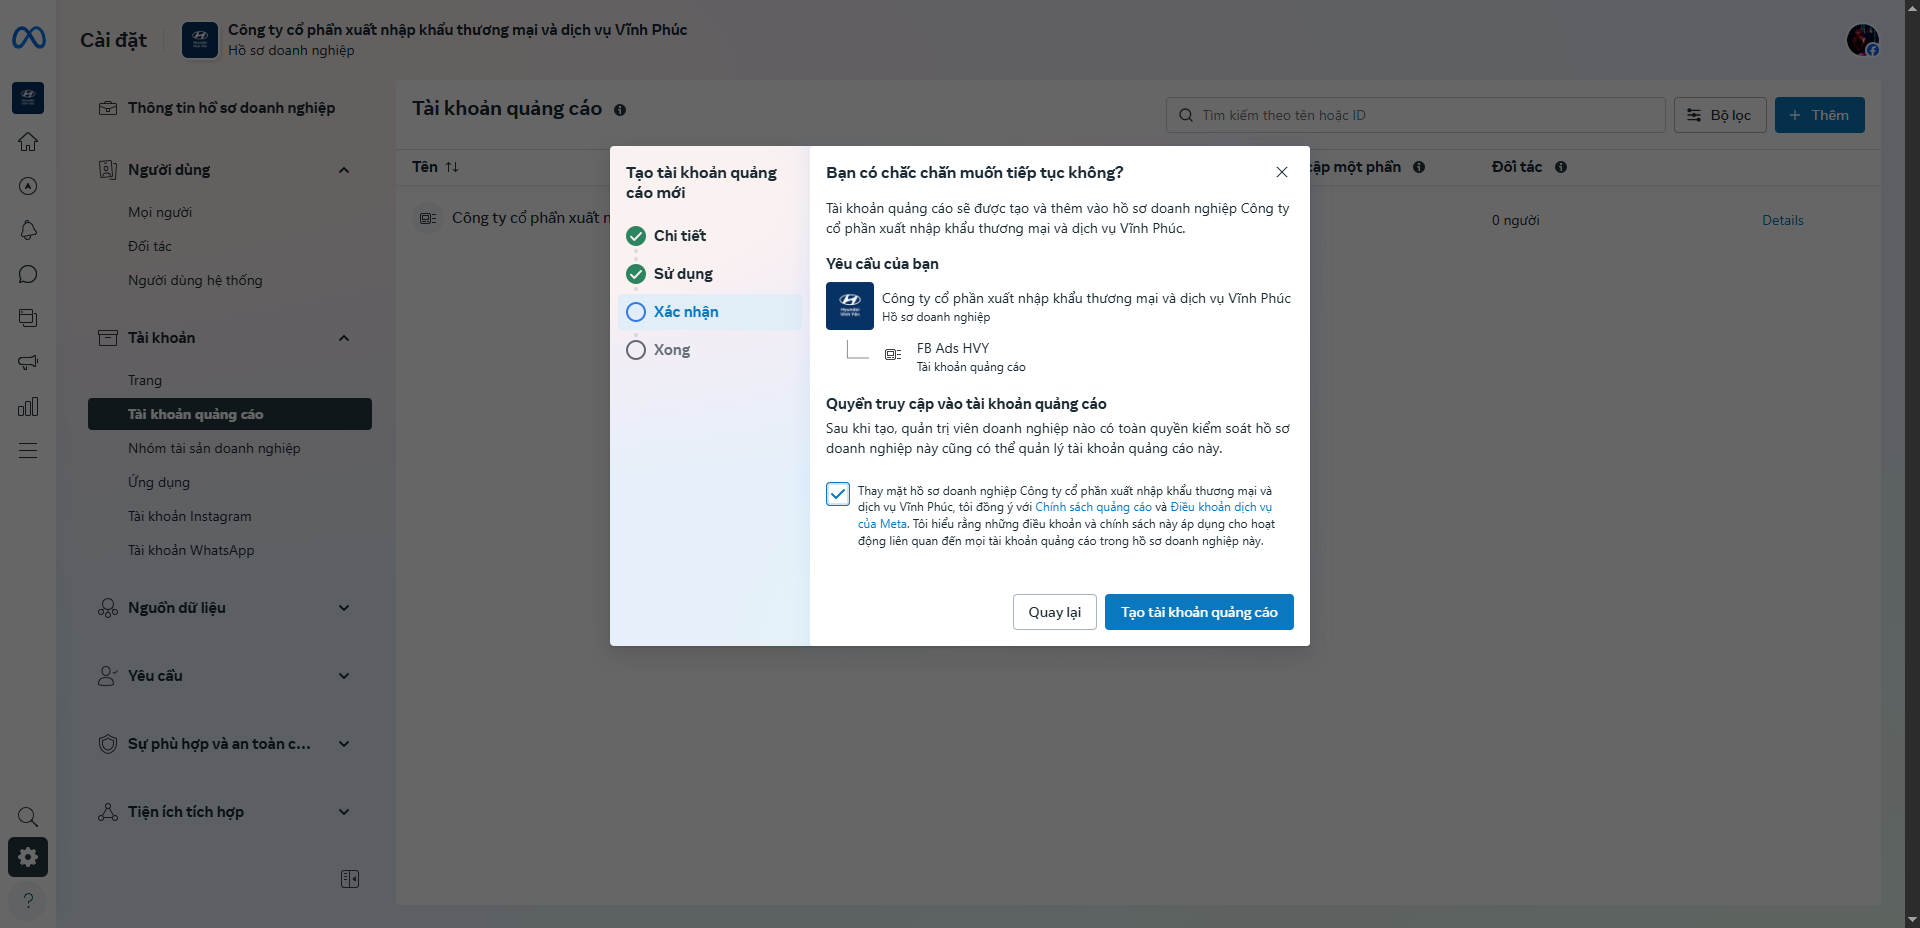Image resolution: width=1920 pixels, height=928 pixels.
Task: Click the megaphone ads icon
Action: pyautogui.click(x=28, y=362)
